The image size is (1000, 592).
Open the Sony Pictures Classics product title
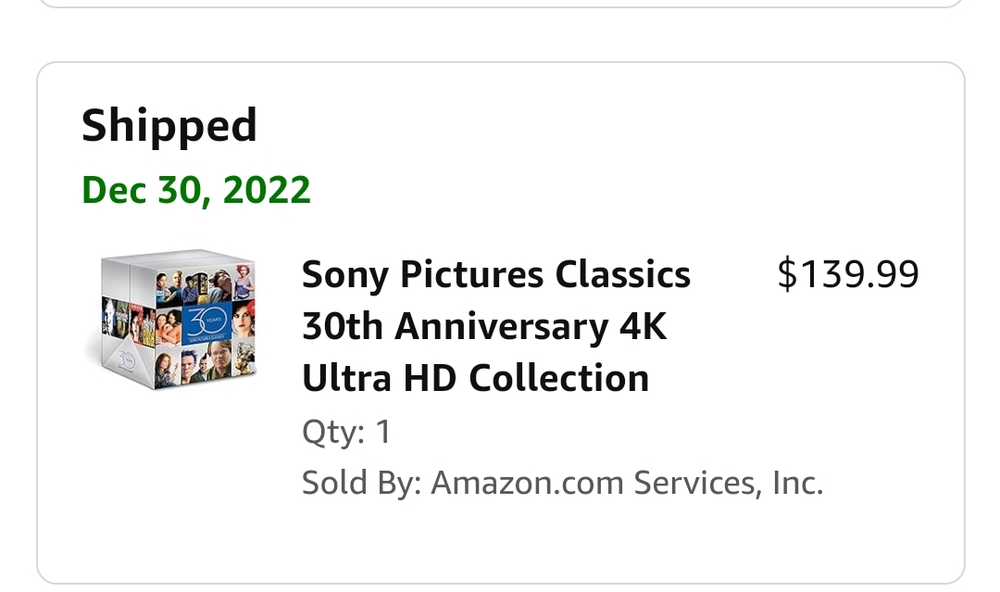coord(496,275)
